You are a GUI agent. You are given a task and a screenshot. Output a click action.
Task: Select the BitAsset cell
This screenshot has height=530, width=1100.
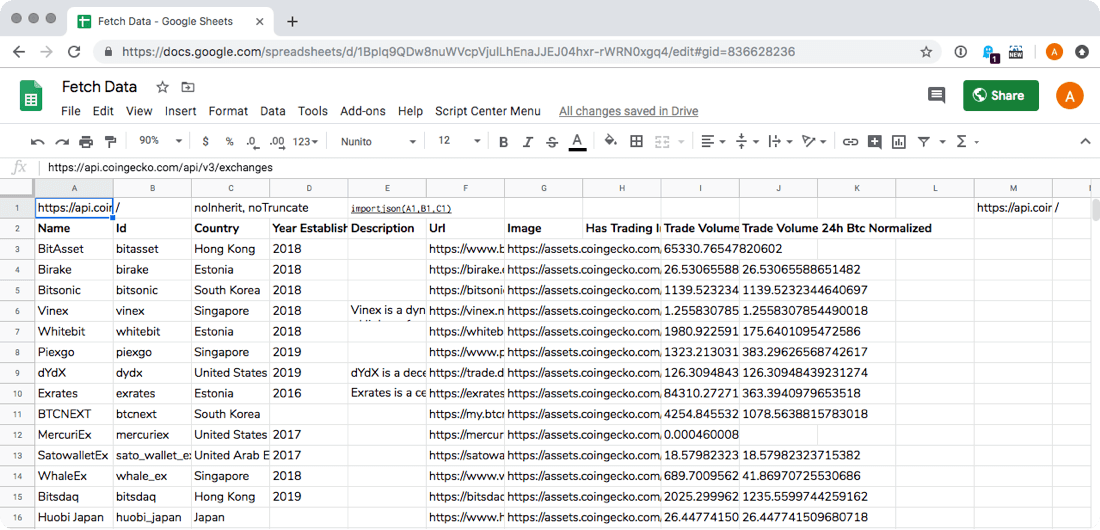[x=74, y=249]
